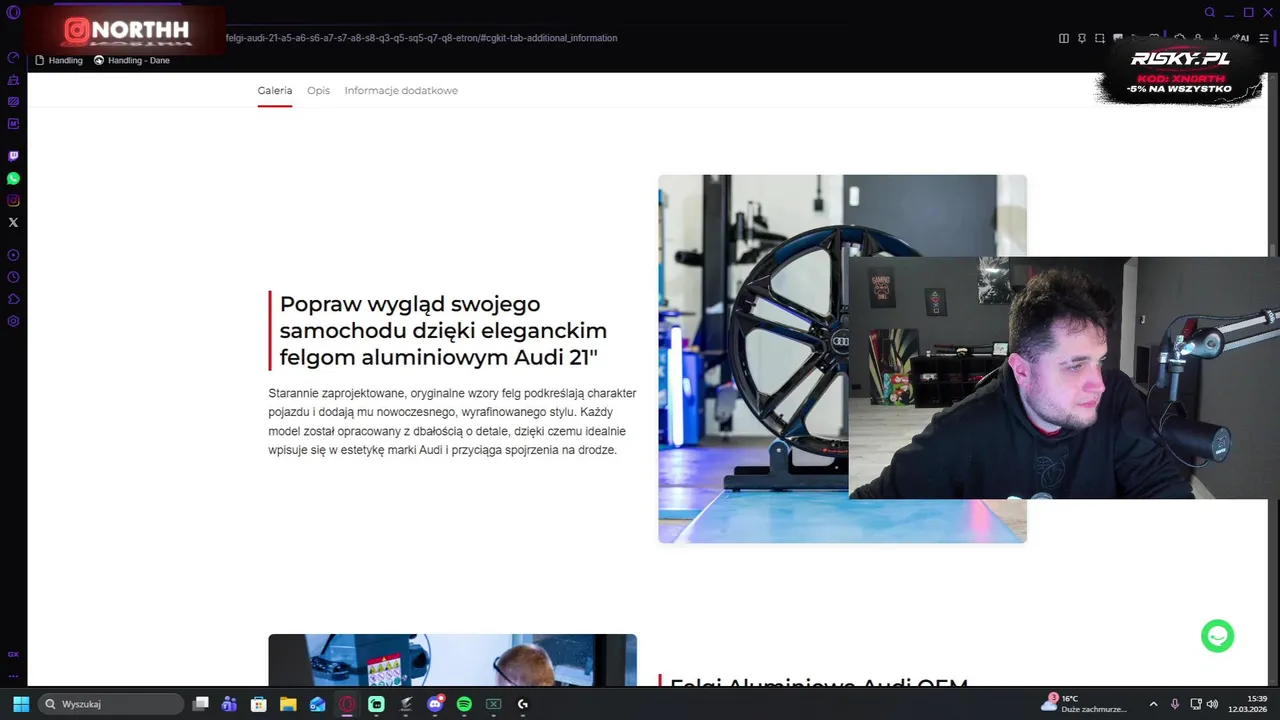Open Logitech G HUB from the taskbar

[523, 704]
